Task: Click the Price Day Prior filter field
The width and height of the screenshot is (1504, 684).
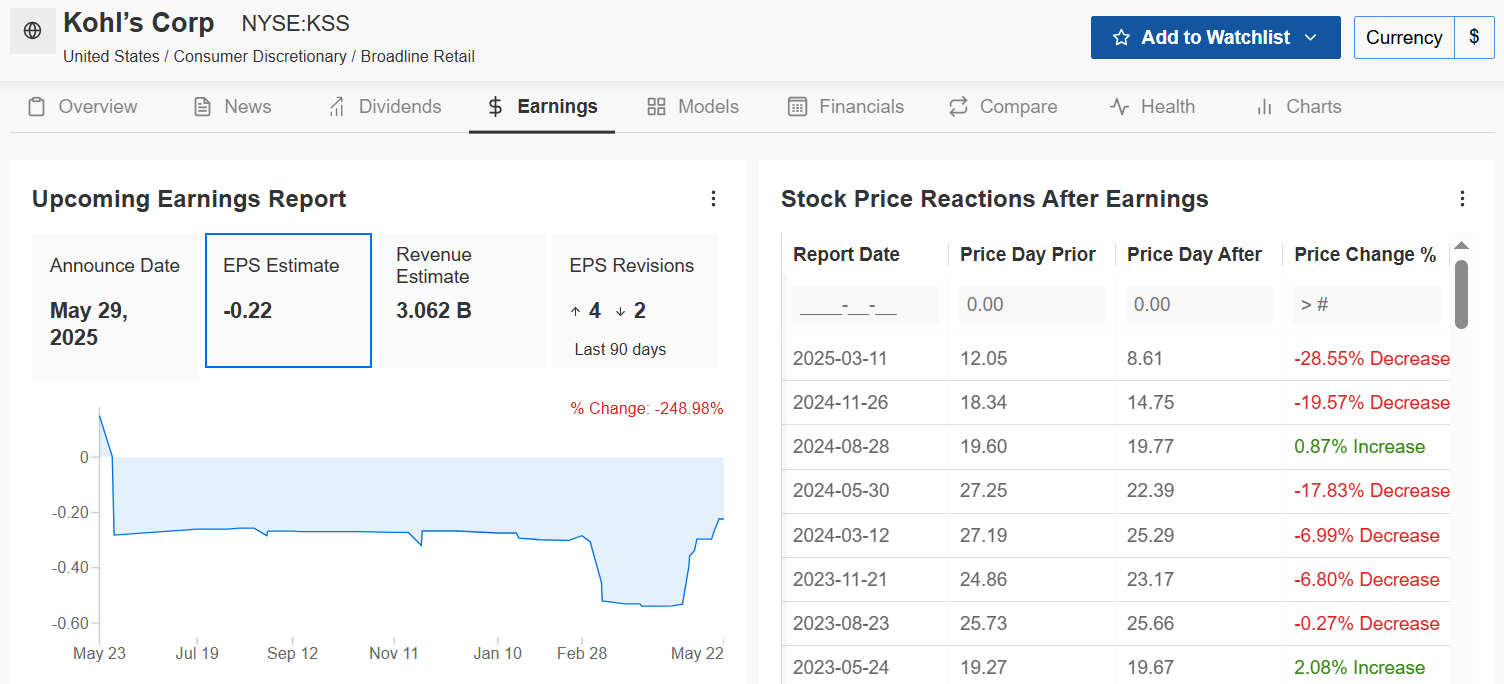Action: [x=1032, y=304]
